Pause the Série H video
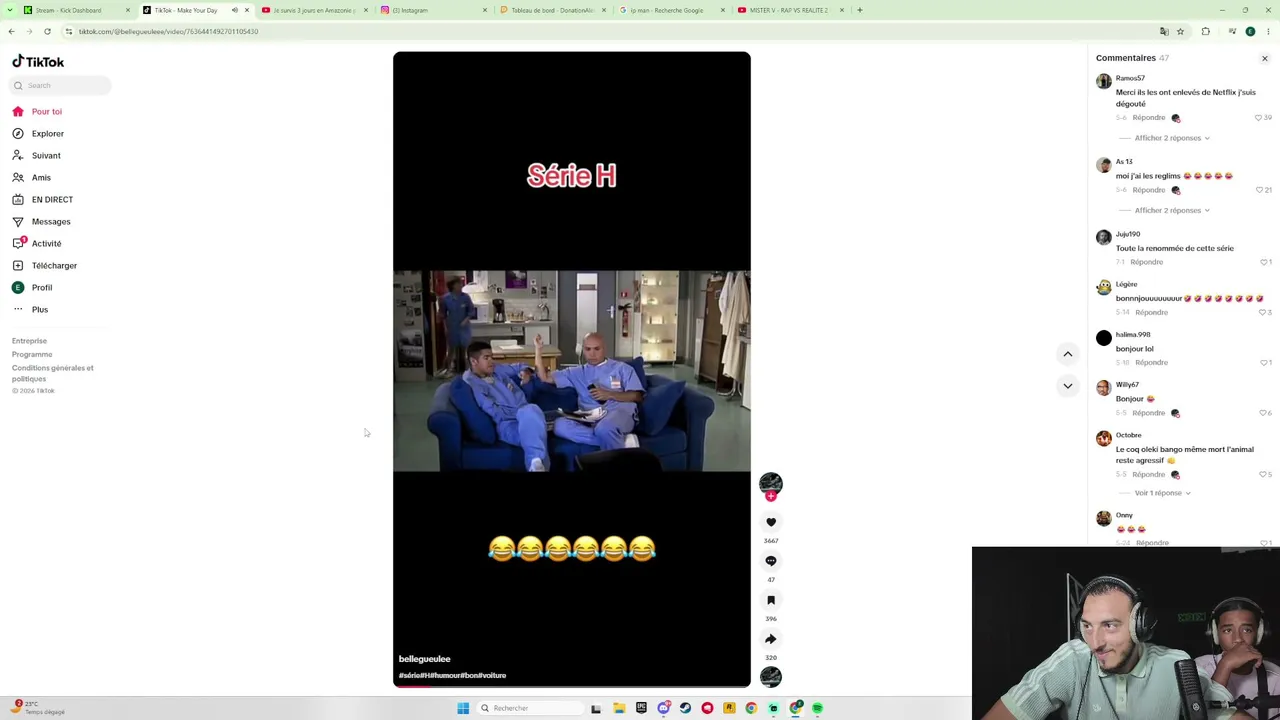 click(x=572, y=370)
